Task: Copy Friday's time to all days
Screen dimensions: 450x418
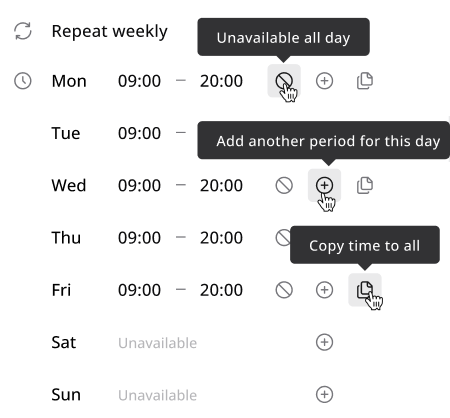Action: click(x=365, y=290)
